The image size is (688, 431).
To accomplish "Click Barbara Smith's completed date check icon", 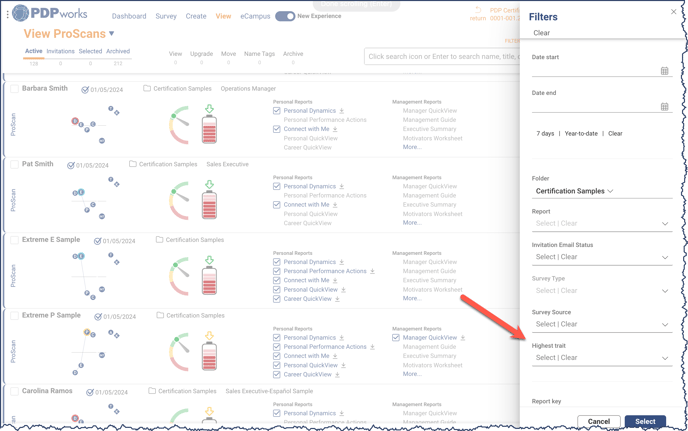I will tap(85, 90).
